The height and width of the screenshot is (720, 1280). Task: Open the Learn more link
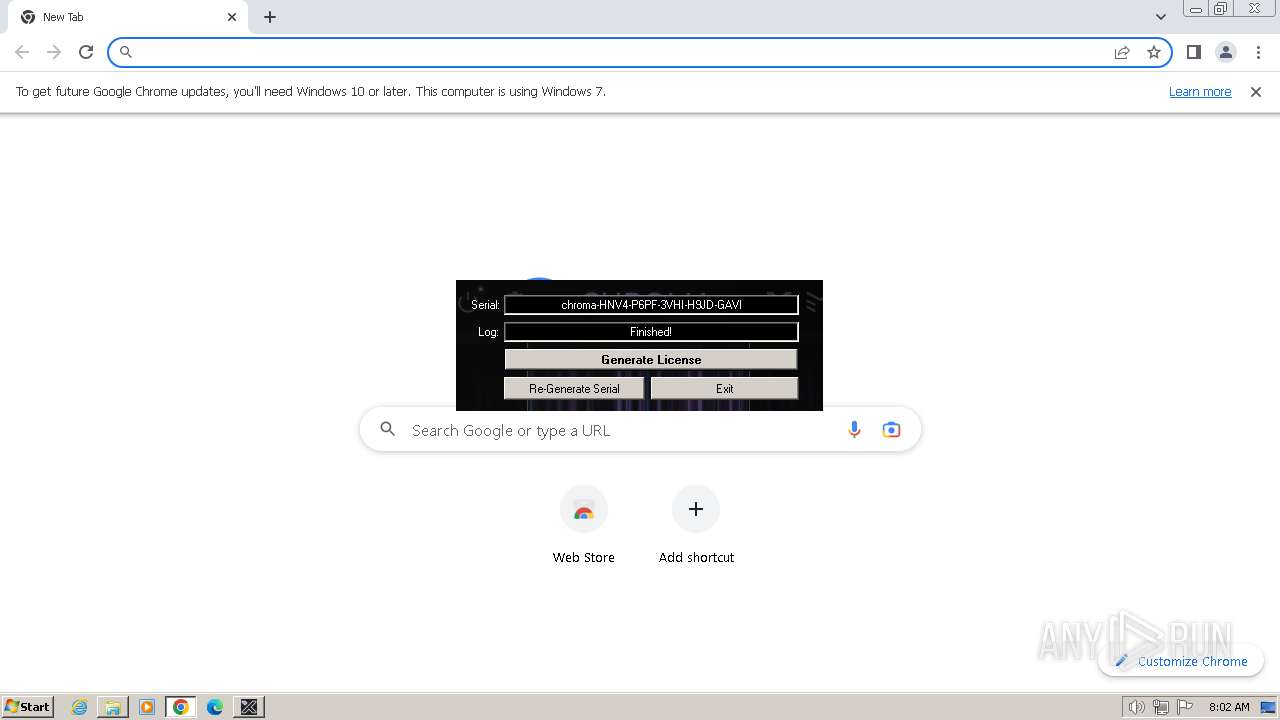(x=1200, y=91)
